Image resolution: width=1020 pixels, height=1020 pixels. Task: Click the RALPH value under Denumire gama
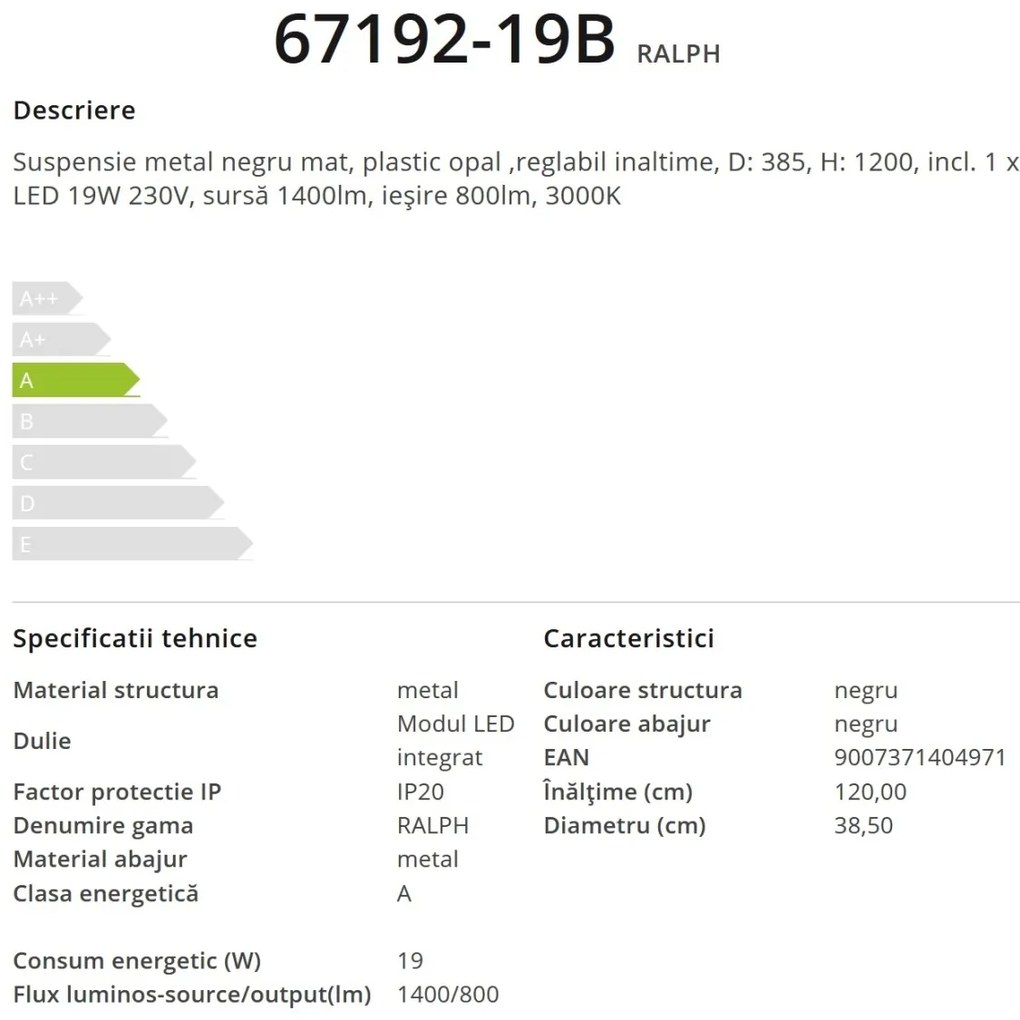click(x=433, y=825)
